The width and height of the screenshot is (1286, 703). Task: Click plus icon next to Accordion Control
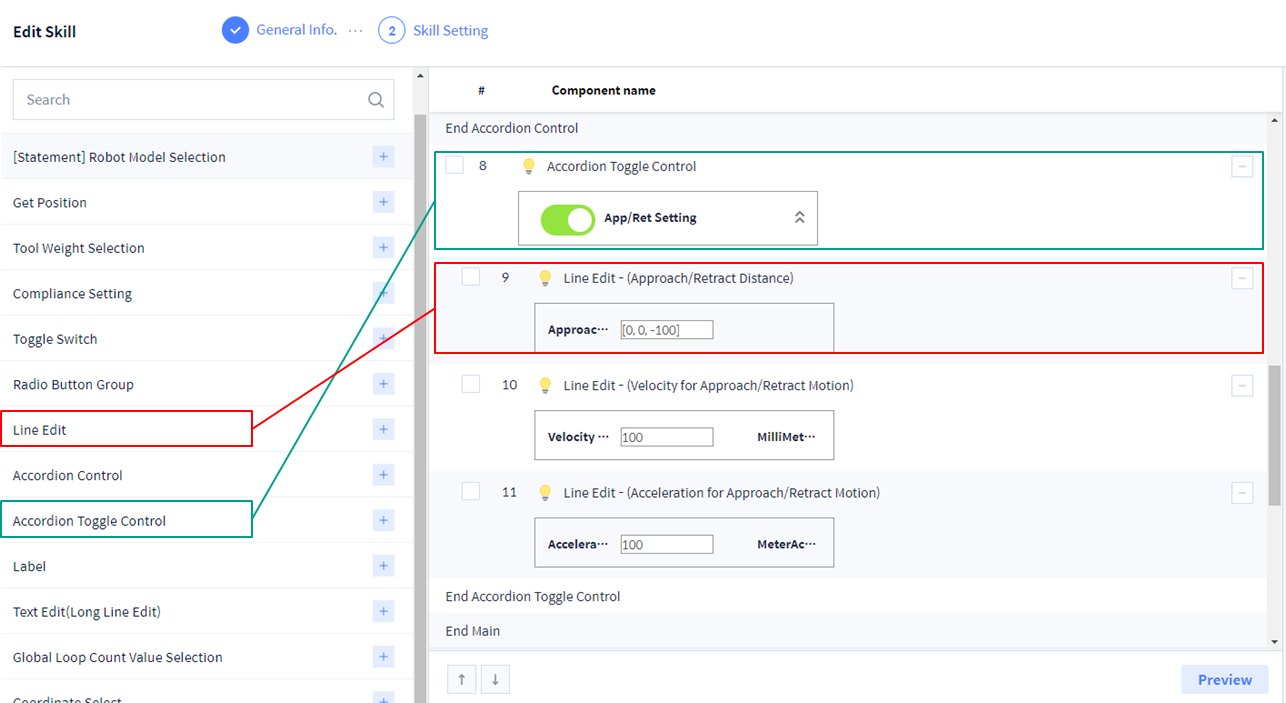click(383, 475)
